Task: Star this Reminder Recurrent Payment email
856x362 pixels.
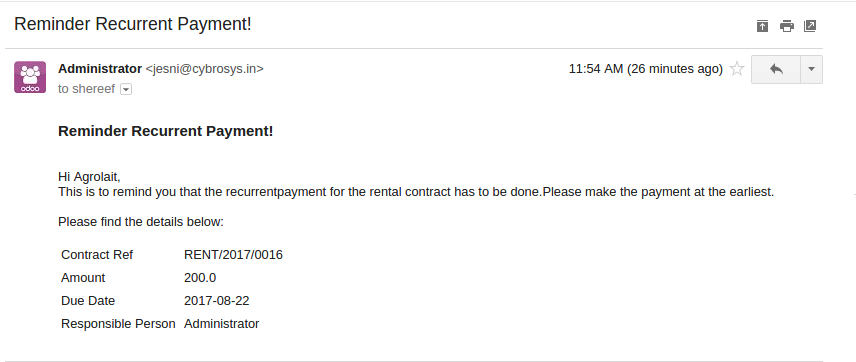Action: pyautogui.click(x=737, y=69)
